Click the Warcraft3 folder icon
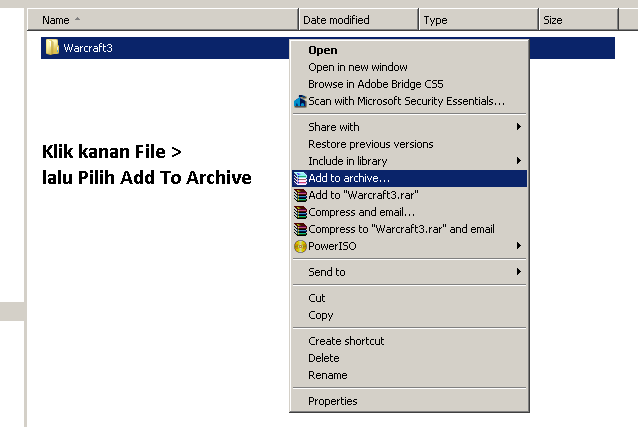The width and height of the screenshot is (638, 427). pos(52,47)
